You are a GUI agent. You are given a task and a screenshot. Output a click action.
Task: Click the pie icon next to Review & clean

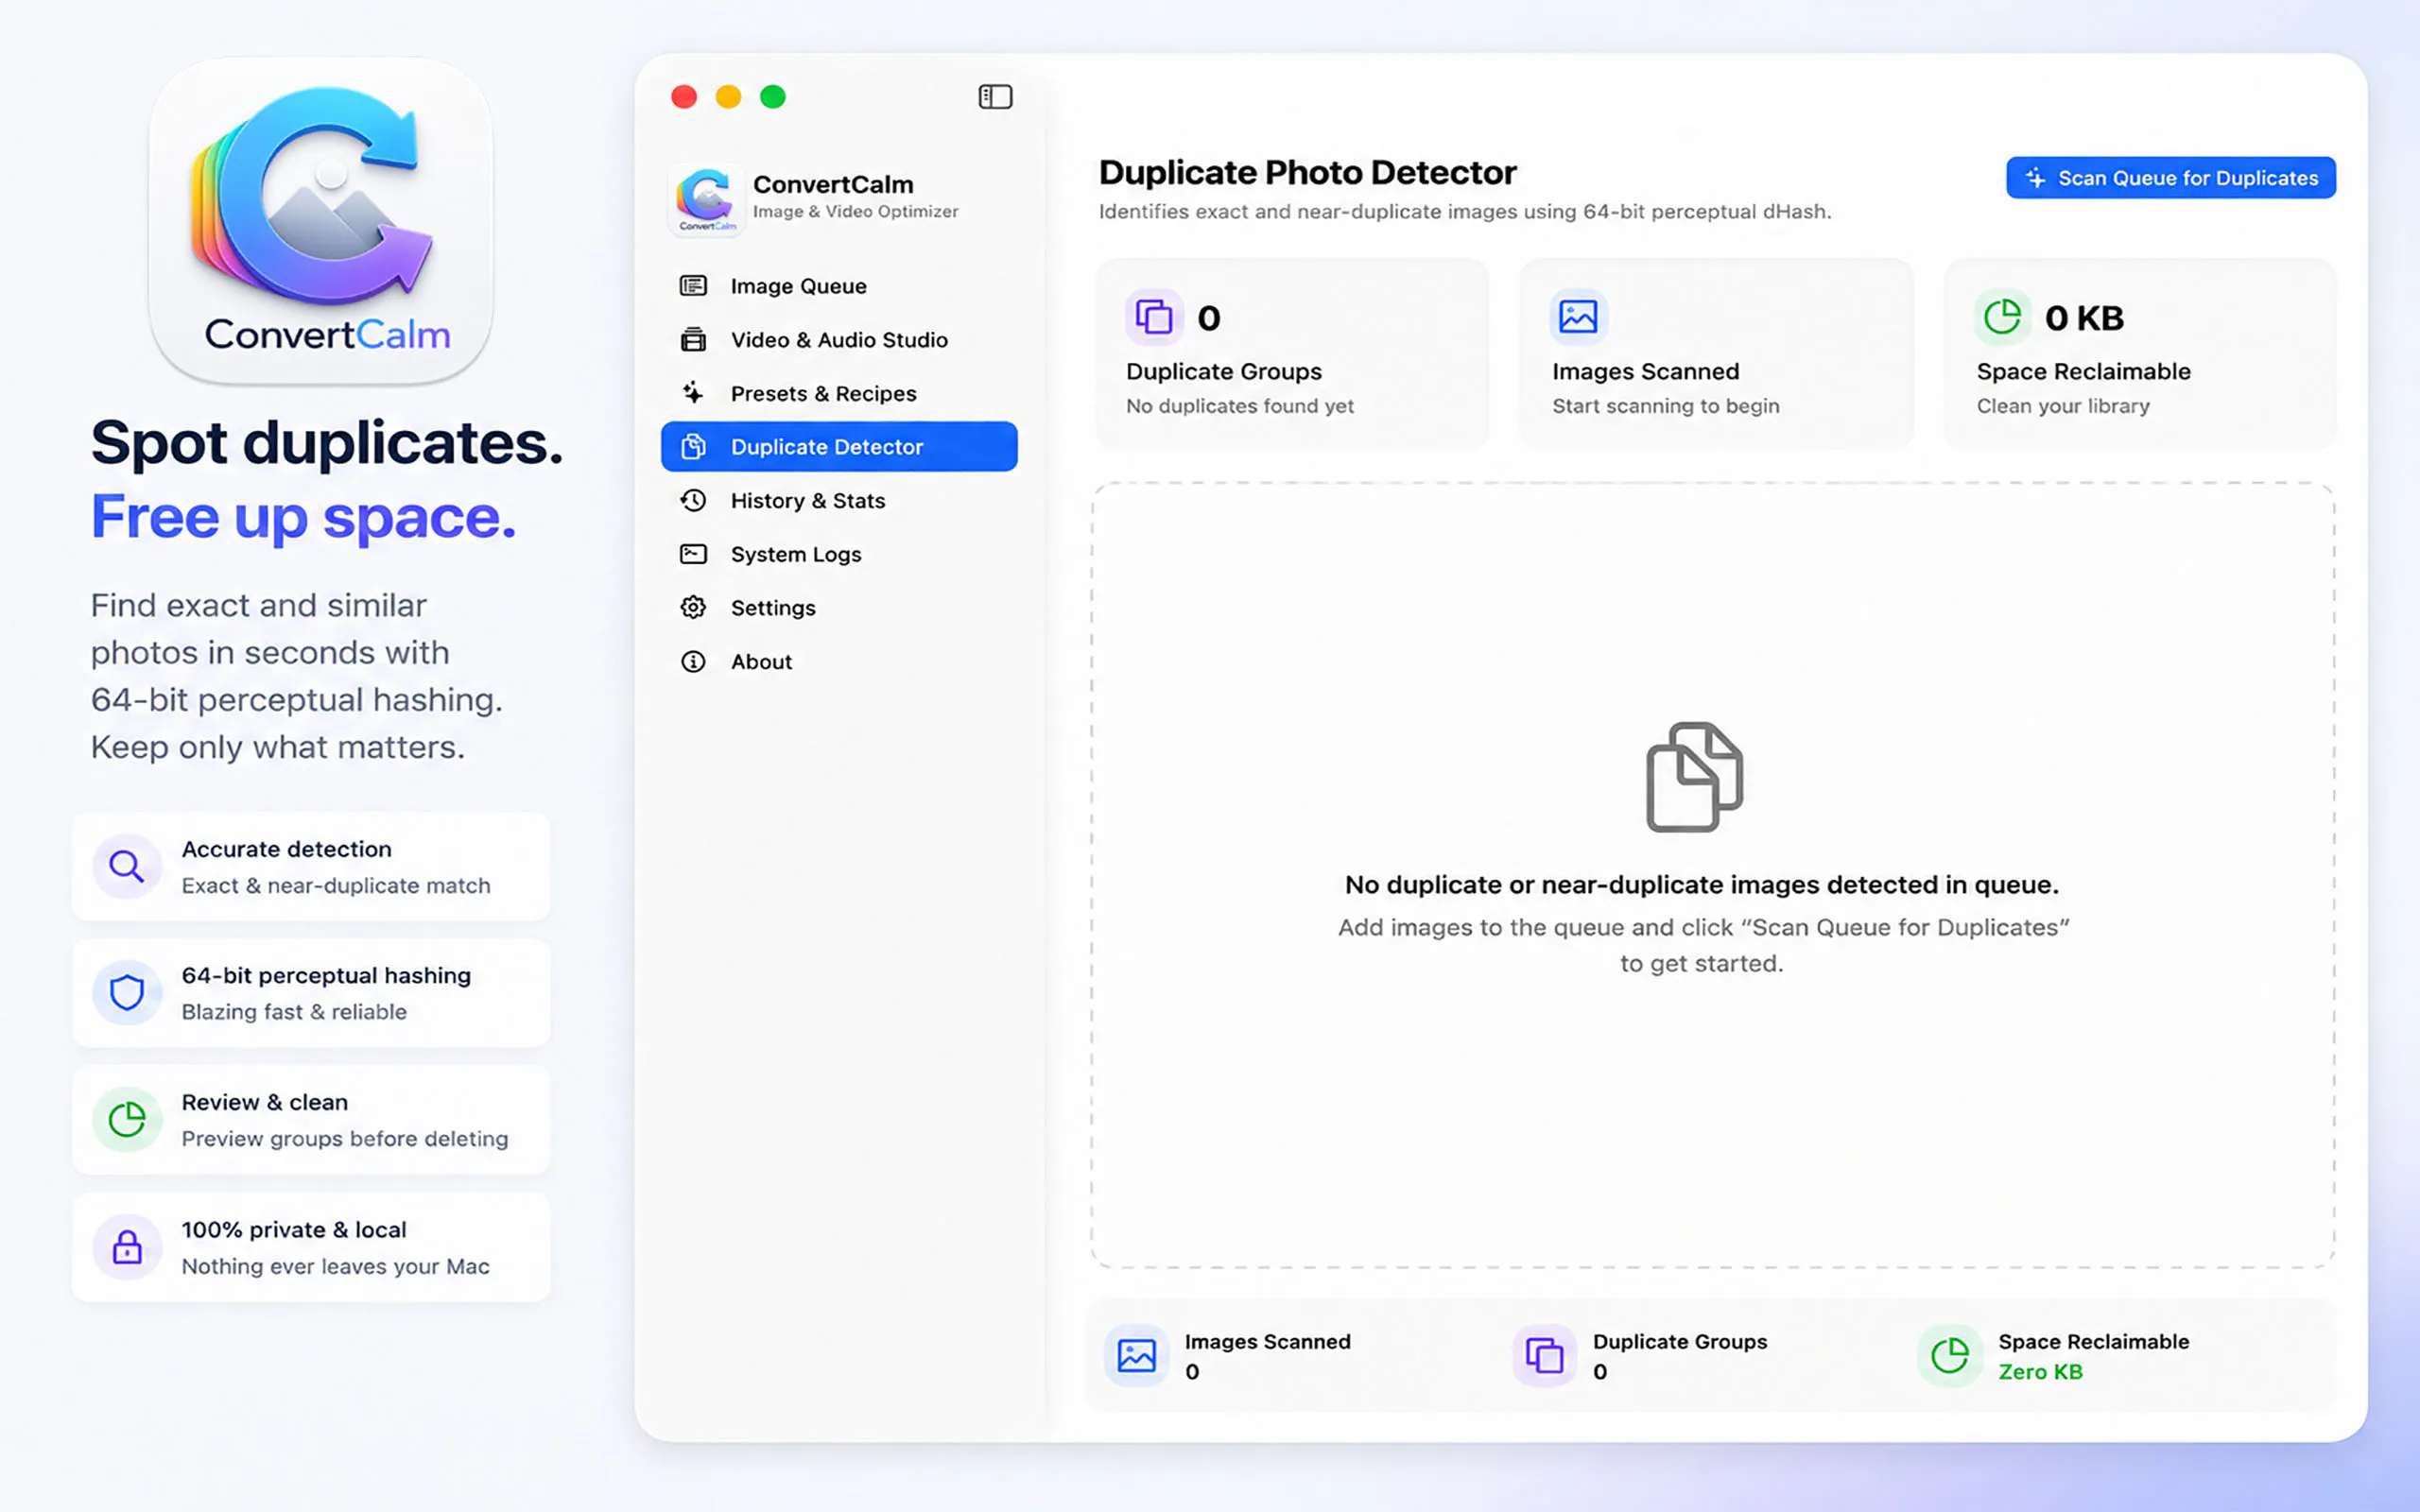(x=127, y=1120)
